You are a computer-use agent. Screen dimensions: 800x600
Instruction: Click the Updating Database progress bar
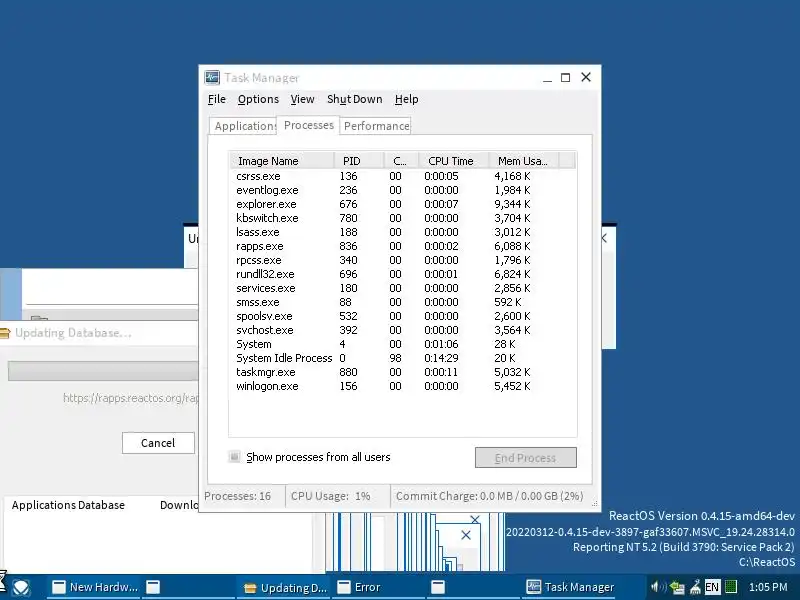click(x=103, y=371)
